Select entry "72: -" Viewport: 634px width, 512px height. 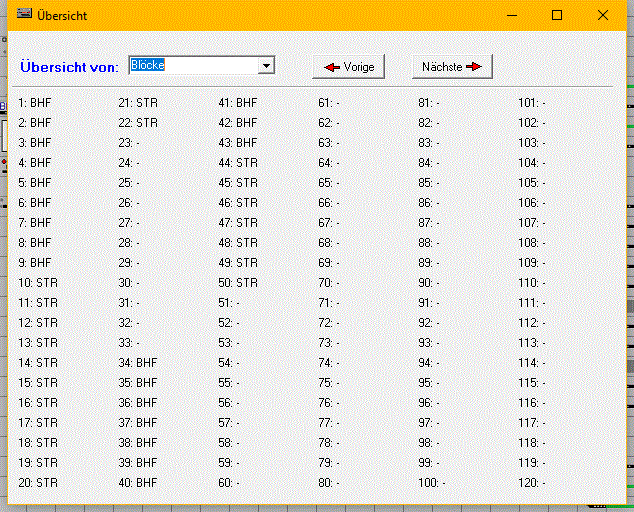click(x=329, y=323)
